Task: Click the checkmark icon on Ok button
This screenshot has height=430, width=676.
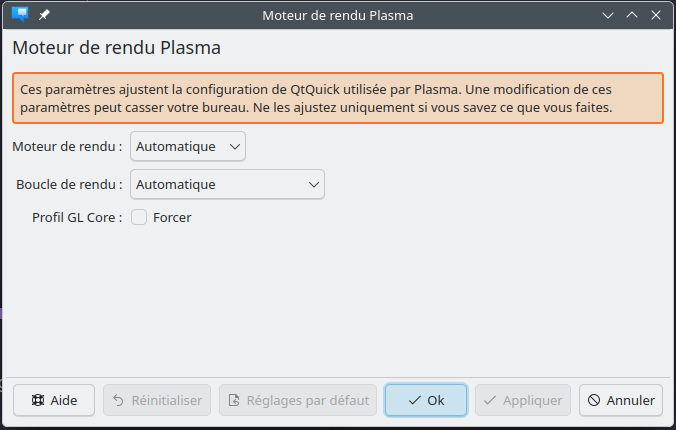Action: tap(414, 400)
